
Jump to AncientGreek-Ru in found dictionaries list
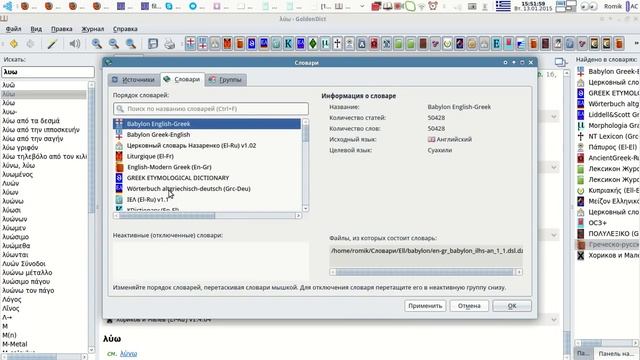[x=607, y=158]
